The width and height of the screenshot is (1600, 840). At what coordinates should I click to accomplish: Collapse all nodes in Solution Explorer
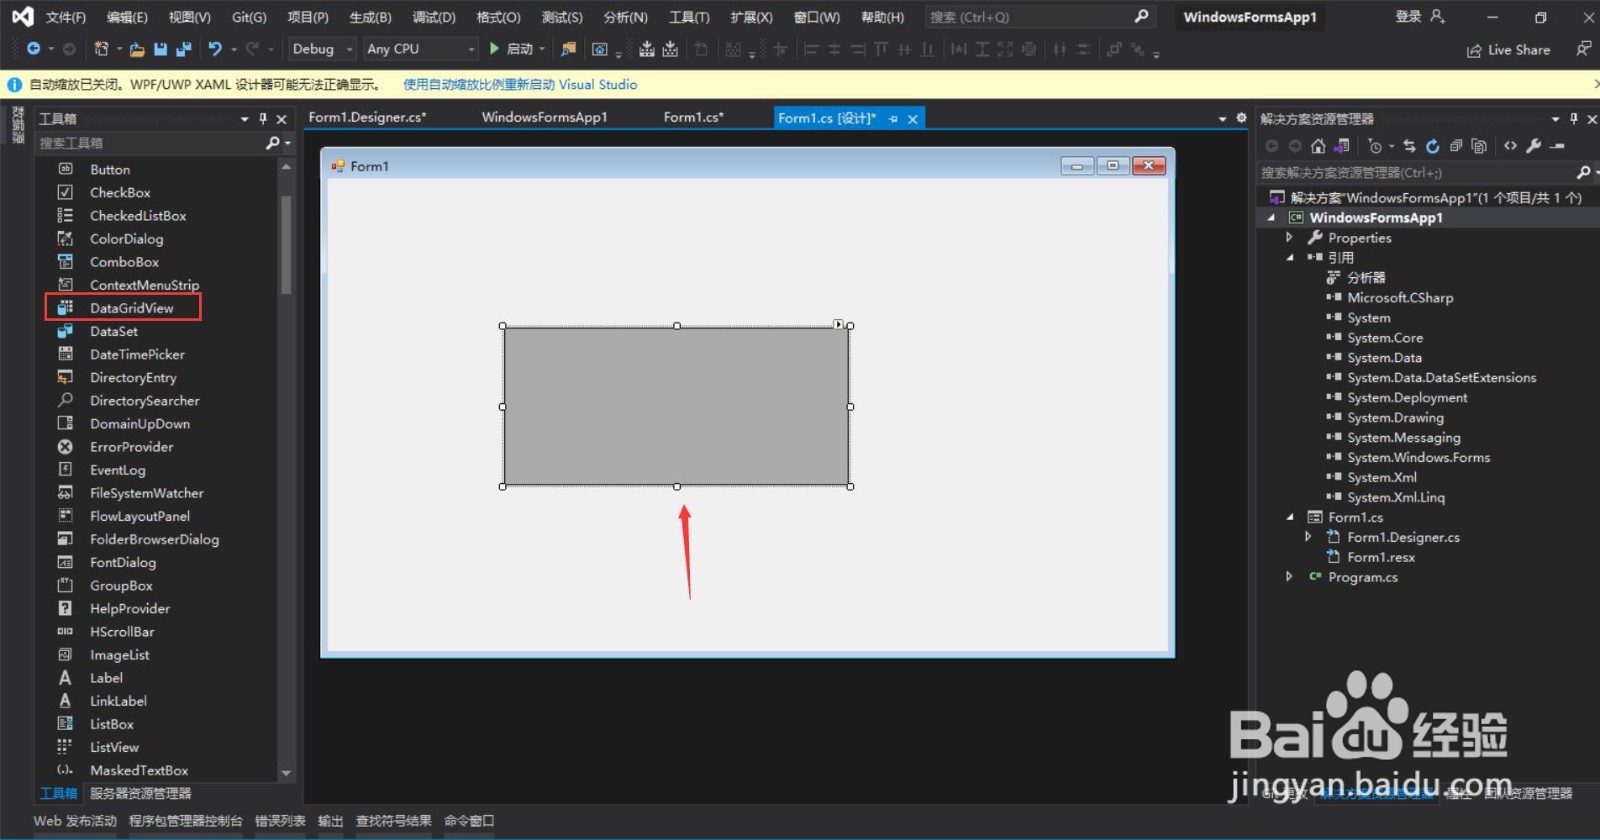click(x=1456, y=146)
